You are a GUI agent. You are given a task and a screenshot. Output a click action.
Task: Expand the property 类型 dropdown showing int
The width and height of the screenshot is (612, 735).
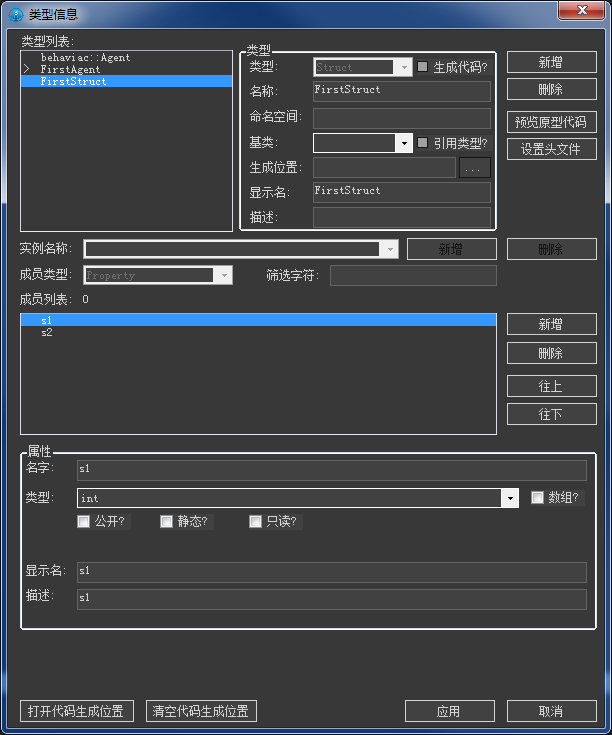(509, 498)
